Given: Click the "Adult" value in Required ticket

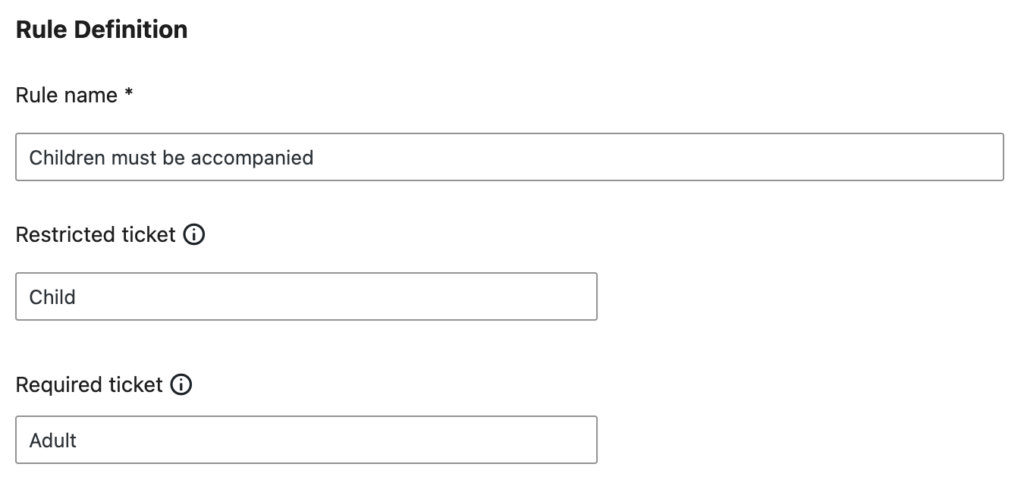Looking at the screenshot, I should pyautogui.click(x=53, y=440).
